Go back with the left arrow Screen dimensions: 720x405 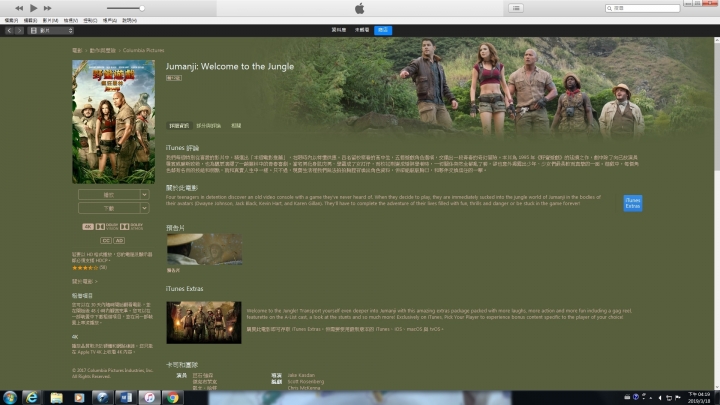(9, 30)
